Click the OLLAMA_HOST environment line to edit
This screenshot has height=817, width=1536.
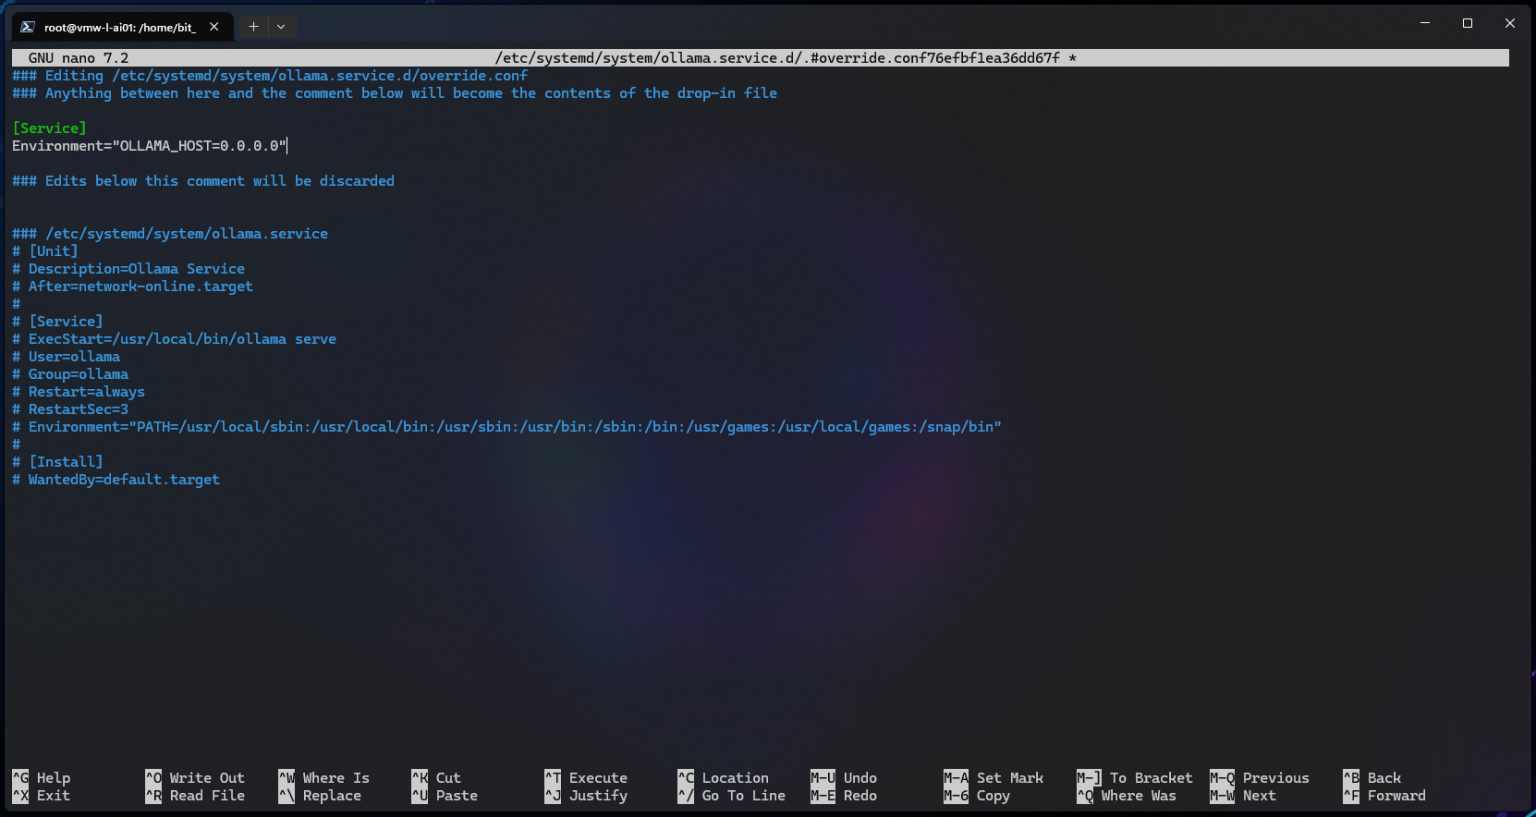pos(148,145)
